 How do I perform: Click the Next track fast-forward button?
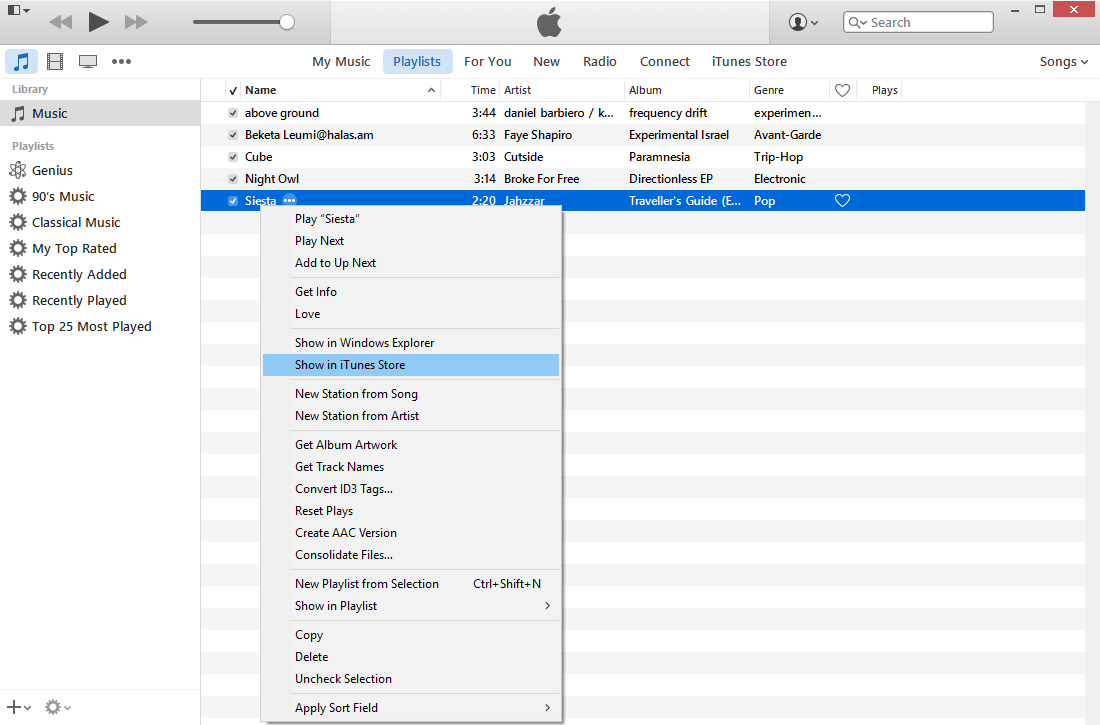tap(136, 22)
